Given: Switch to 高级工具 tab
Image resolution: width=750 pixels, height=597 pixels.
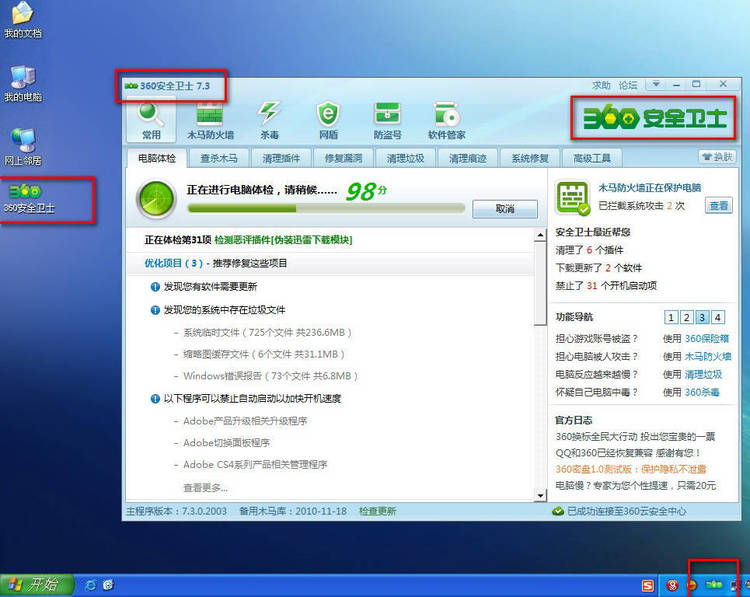Looking at the screenshot, I should point(592,158).
